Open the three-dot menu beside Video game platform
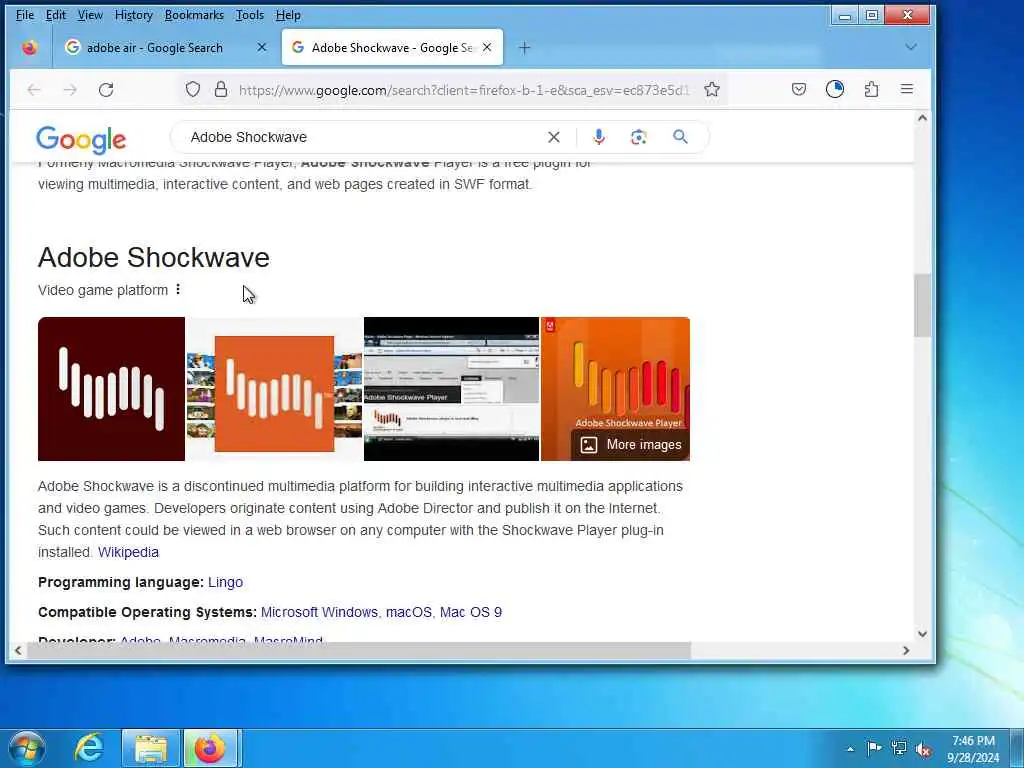Screen dimensions: 1024x768 point(178,289)
